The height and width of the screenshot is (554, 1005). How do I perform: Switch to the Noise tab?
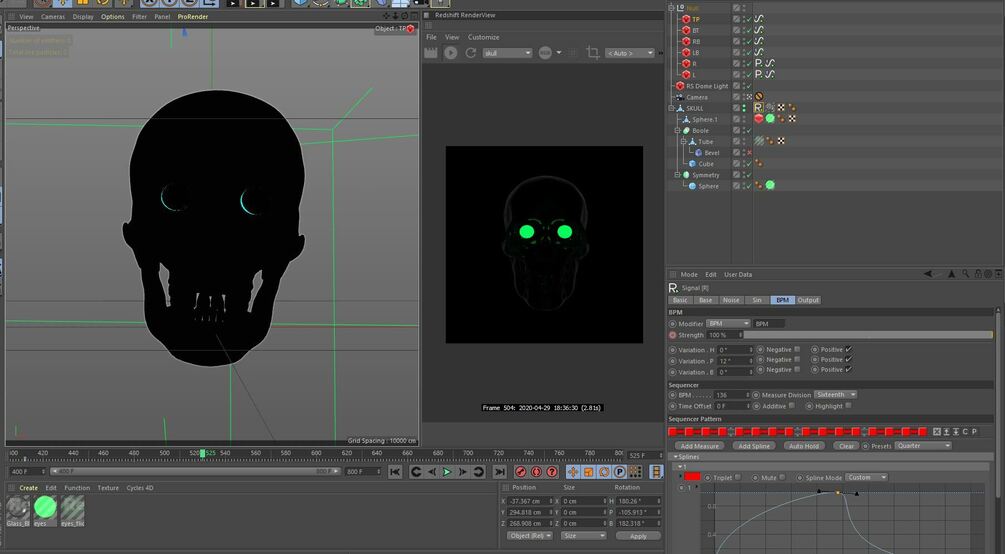click(x=731, y=300)
